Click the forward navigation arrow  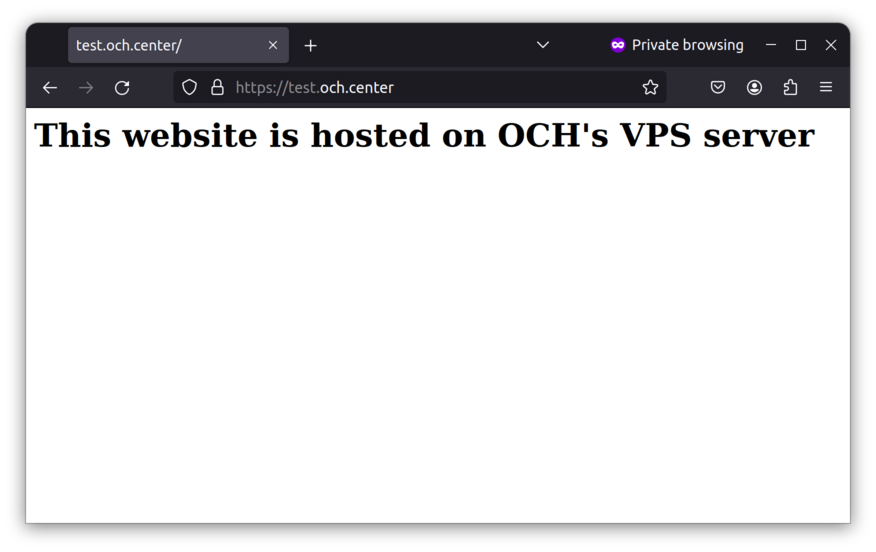(x=86, y=88)
